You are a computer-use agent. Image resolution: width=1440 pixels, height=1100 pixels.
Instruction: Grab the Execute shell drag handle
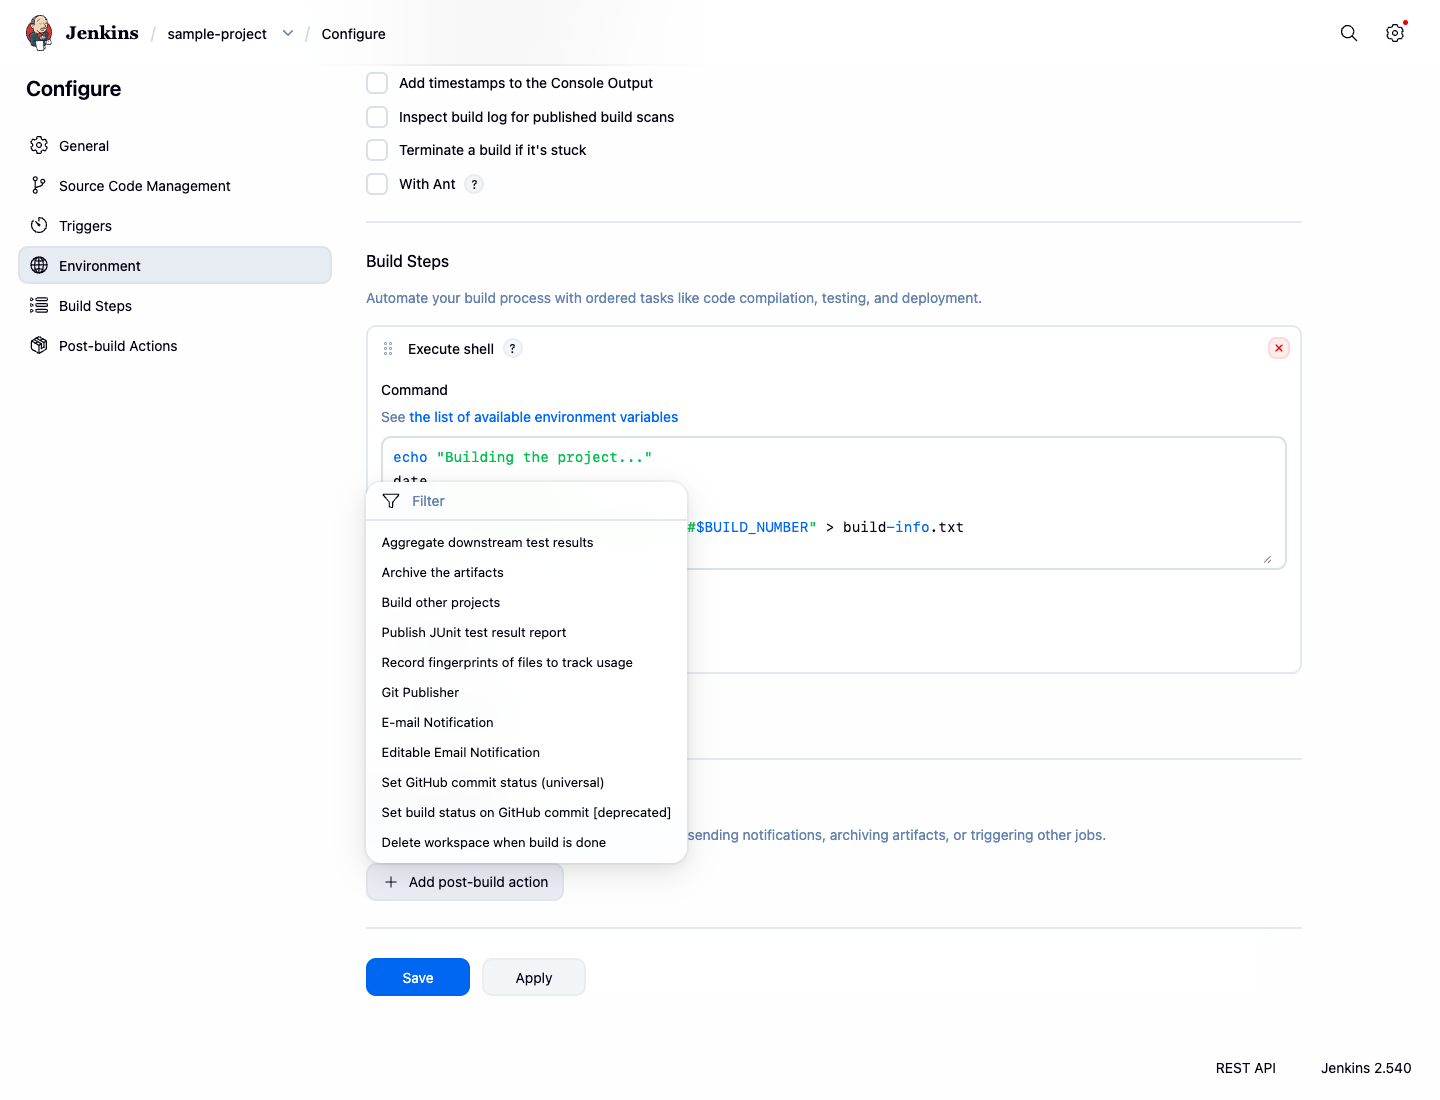pos(388,349)
